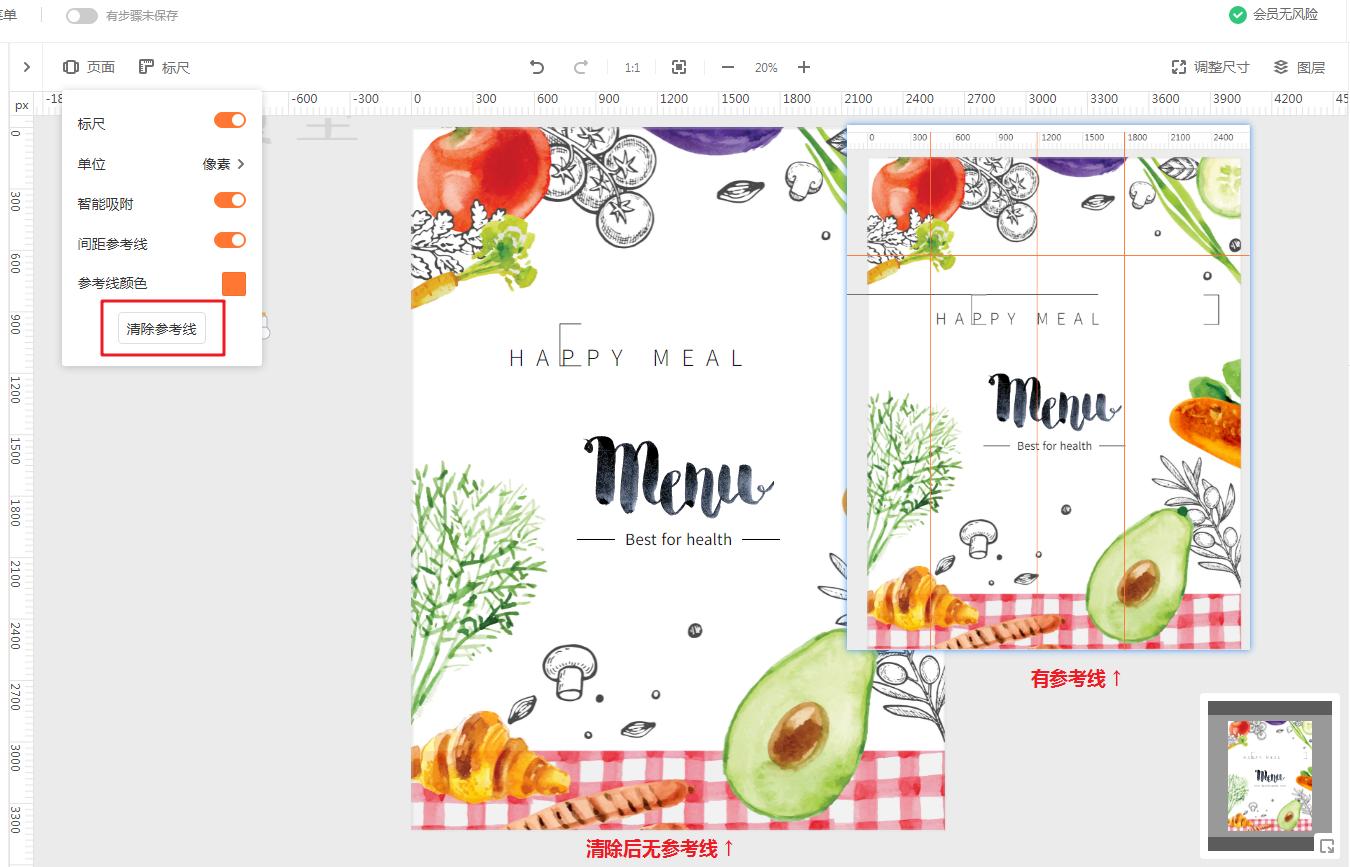Toggle the 有步骤未保存 switch
1350x867 pixels.
tap(82, 16)
